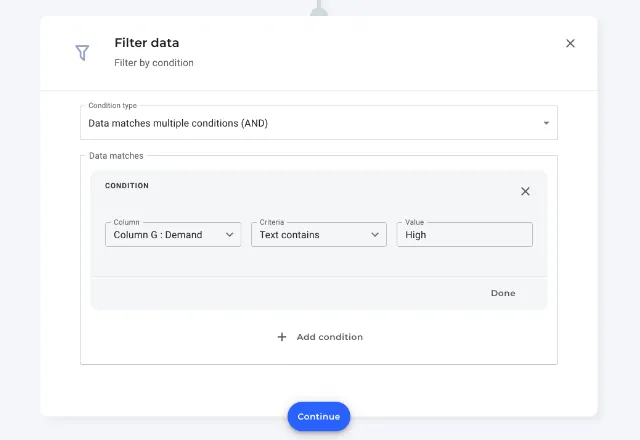The height and width of the screenshot is (440, 640).
Task: Close the Filter data dialog
Action: (570, 43)
